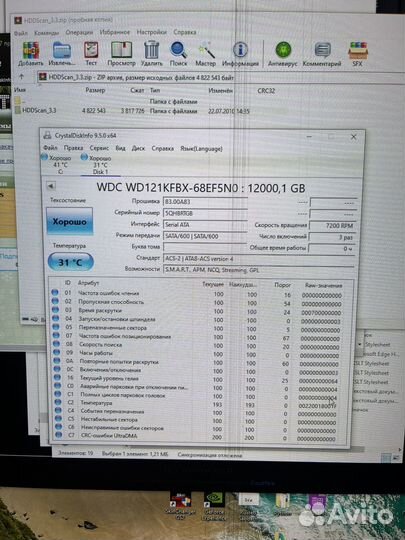Click Порог column header

pos(282,285)
